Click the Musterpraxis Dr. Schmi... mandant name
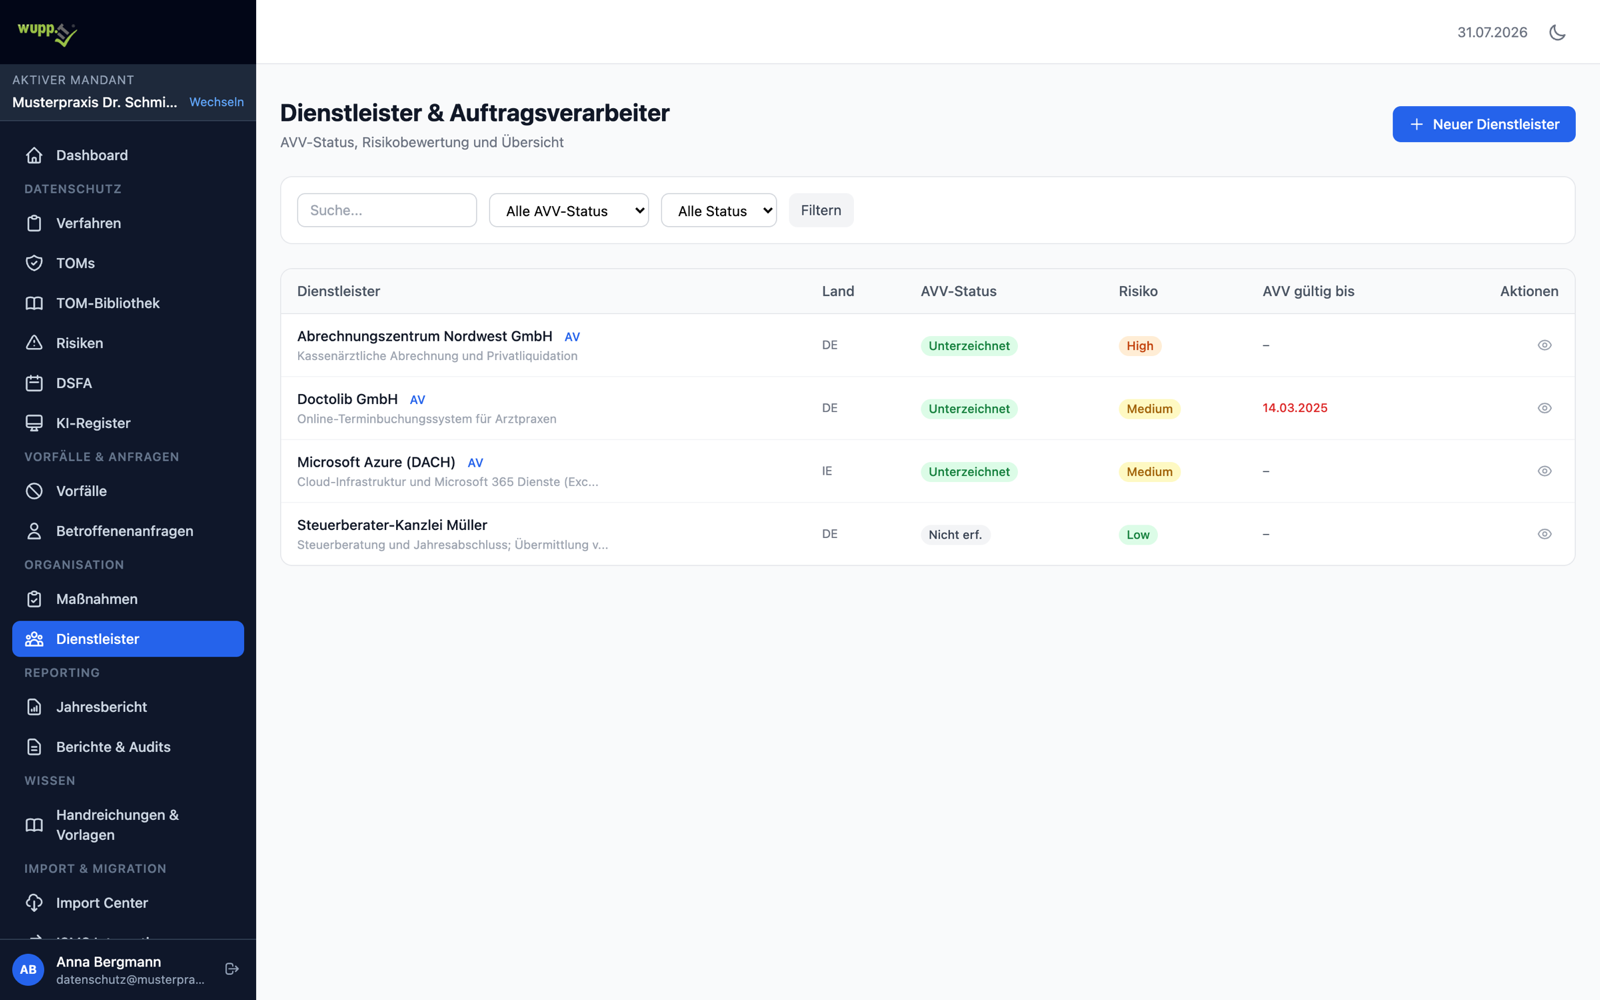The height and width of the screenshot is (1000, 1600). tap(95, 102)
